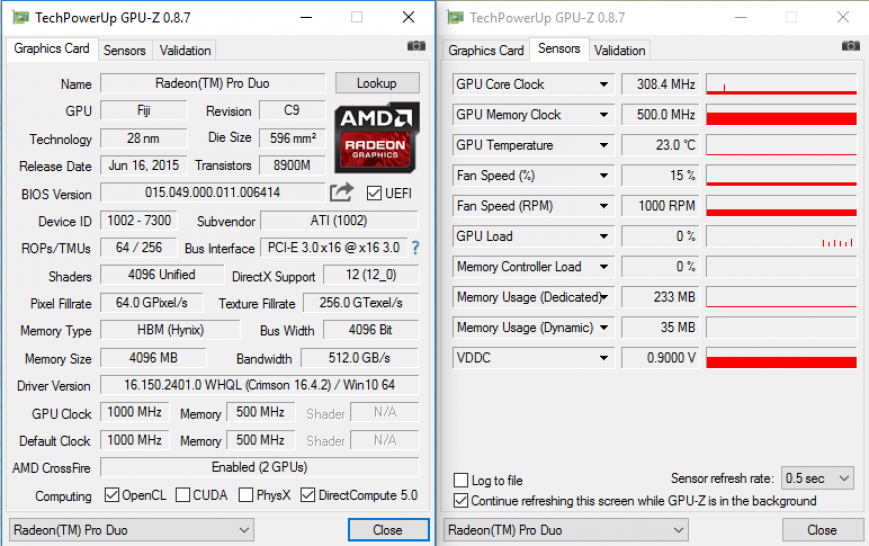Open the Fan Speed (%) sensor dropdown
Screen dimensions: 869x546
pyautogui.click(x=604, y=176)
